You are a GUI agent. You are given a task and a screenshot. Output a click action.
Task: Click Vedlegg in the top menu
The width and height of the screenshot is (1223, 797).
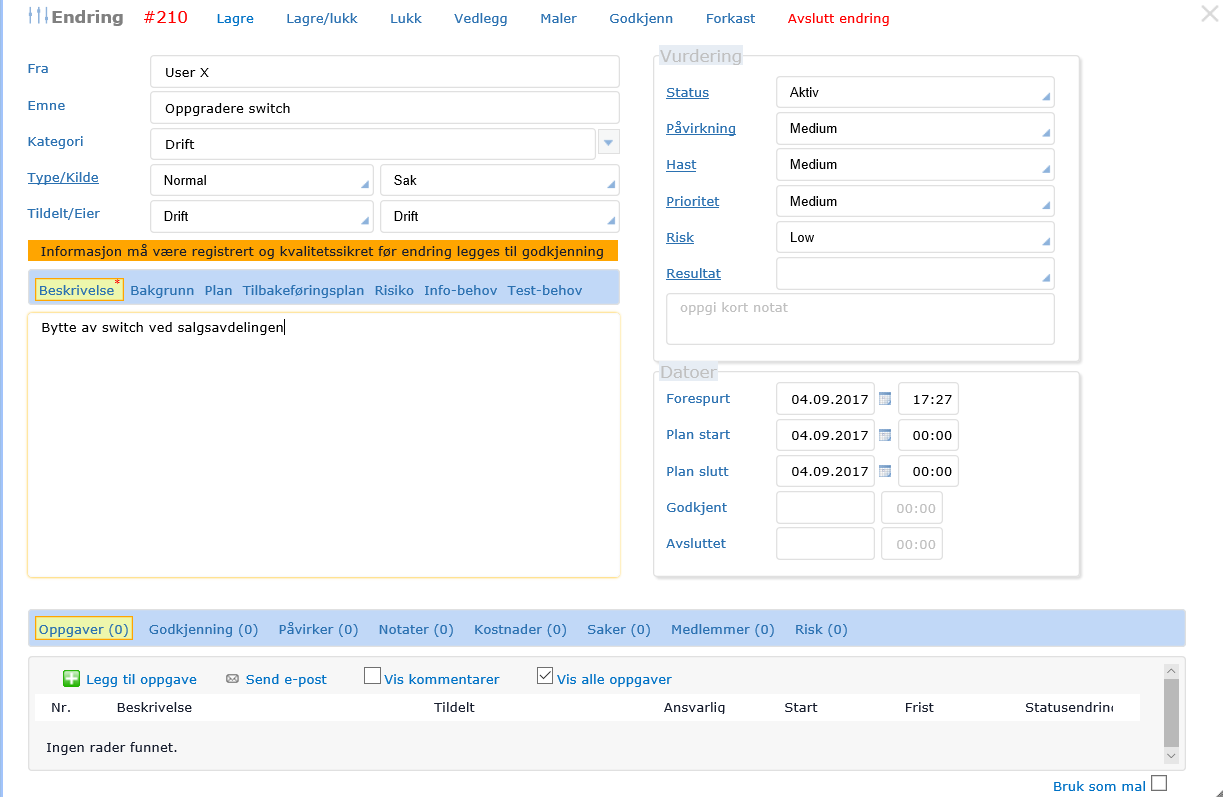pyautogui.click(x=481, y=18)
